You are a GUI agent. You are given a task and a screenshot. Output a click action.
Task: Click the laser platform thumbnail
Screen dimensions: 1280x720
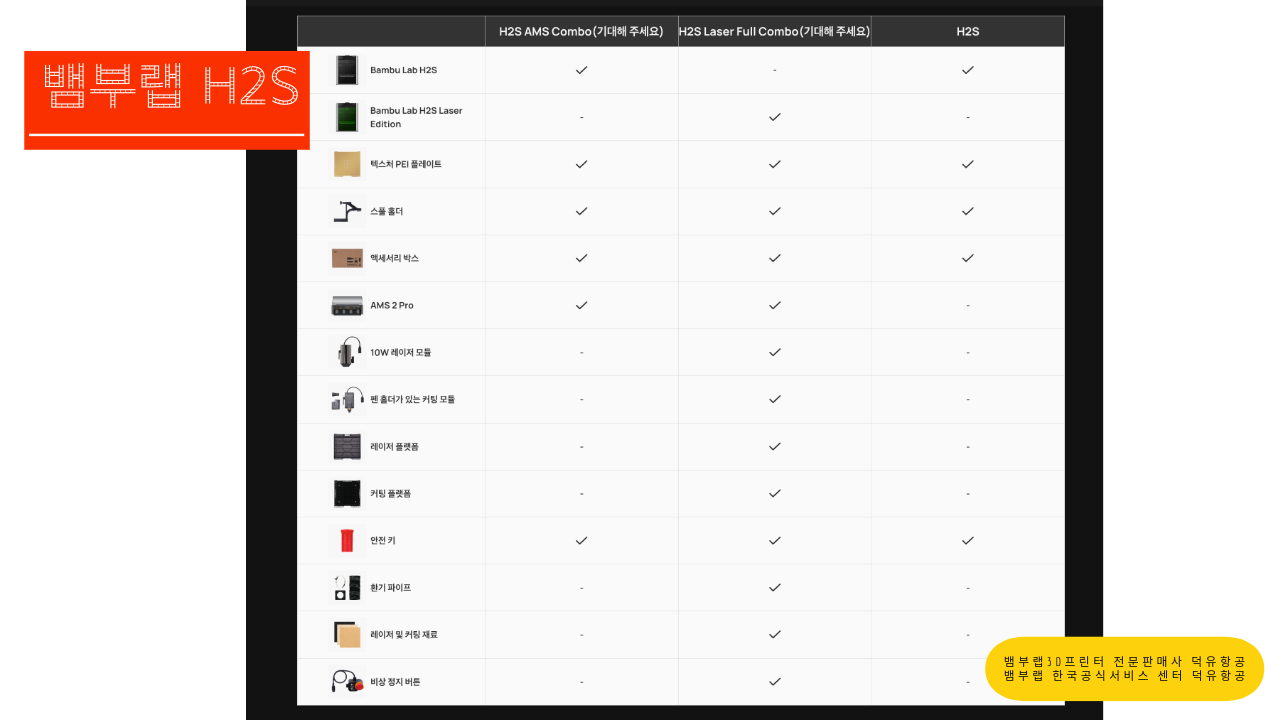[x=346, y=446]
